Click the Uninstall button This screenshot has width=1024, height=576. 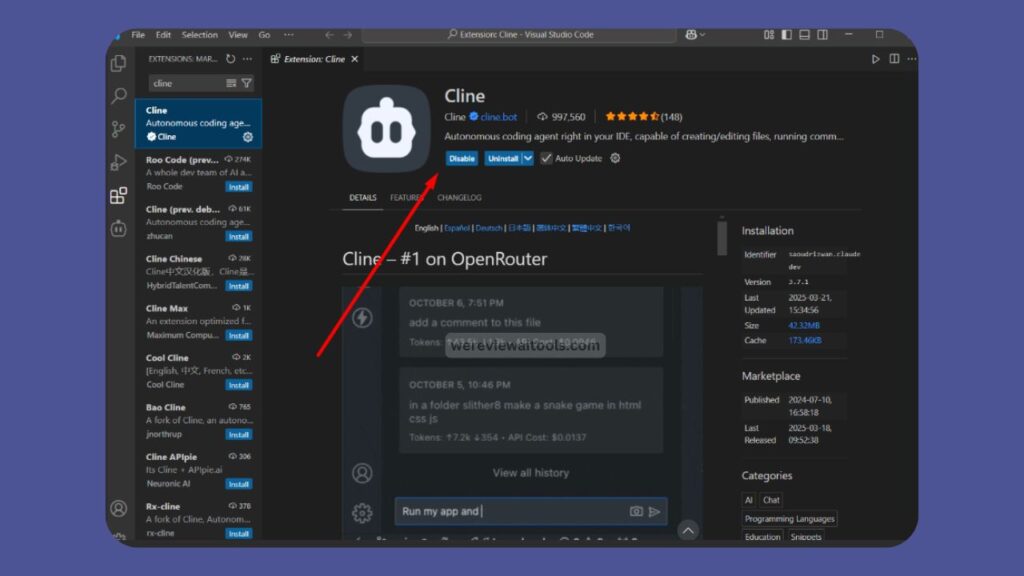tap(503, 158)
